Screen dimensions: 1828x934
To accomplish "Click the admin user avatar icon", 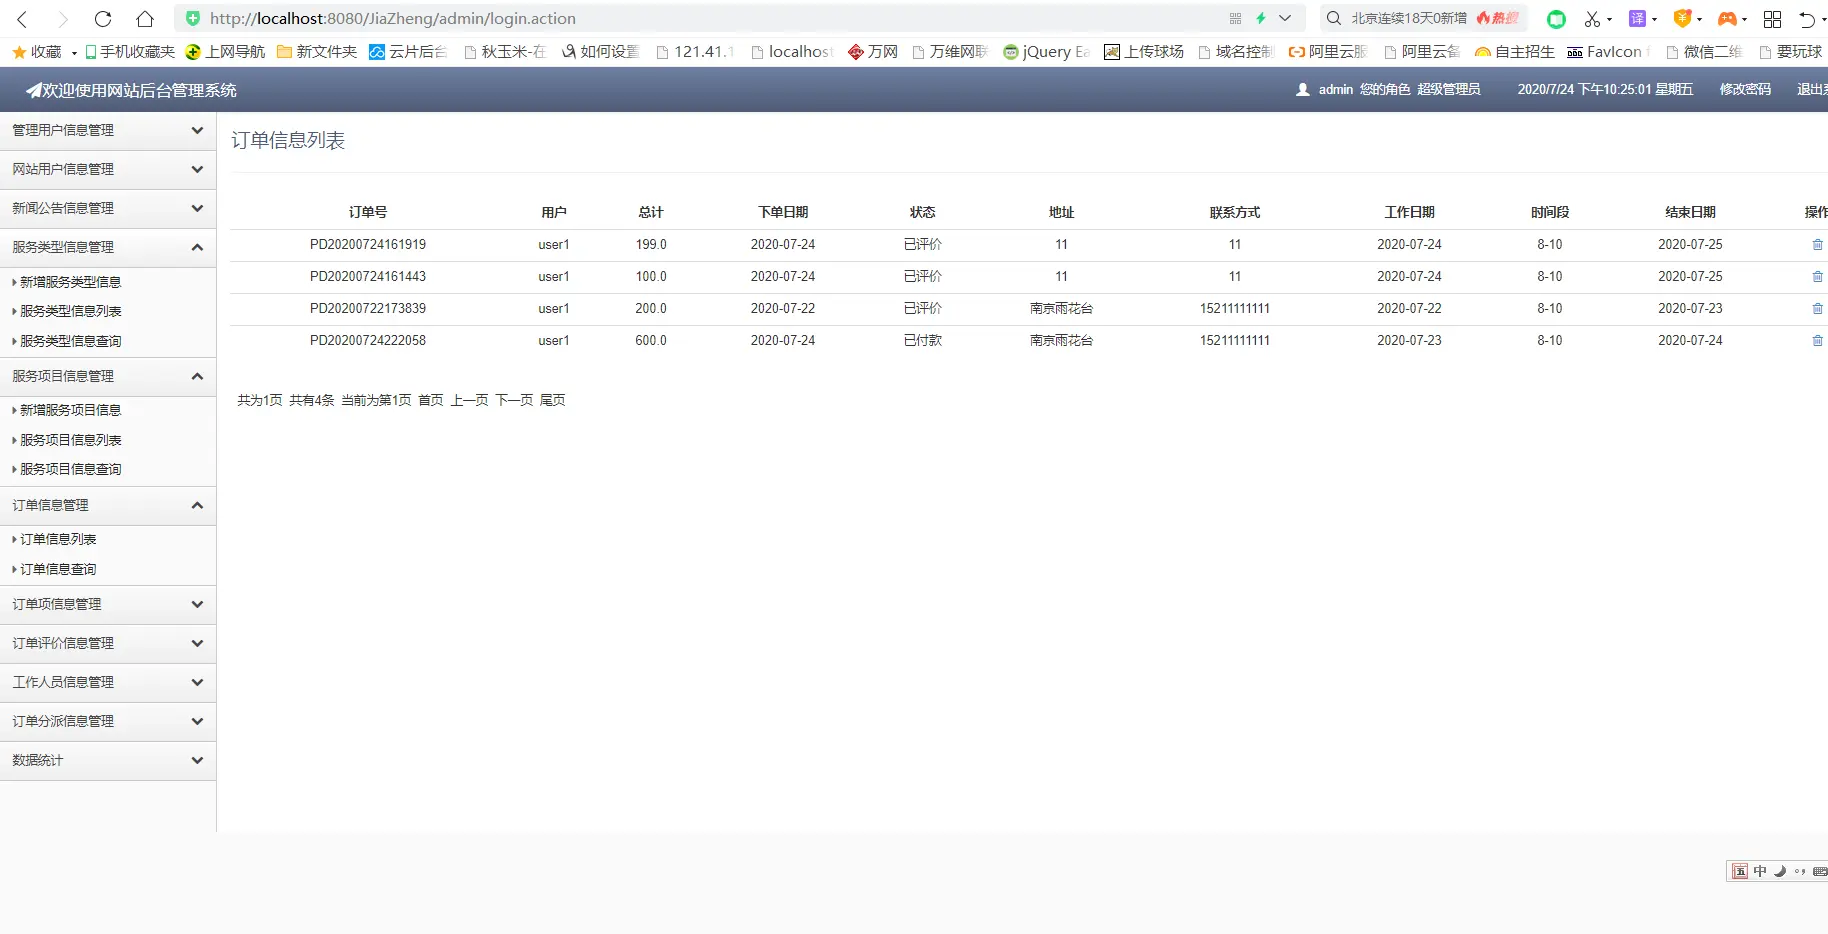I will click(x=1303, y=90).
